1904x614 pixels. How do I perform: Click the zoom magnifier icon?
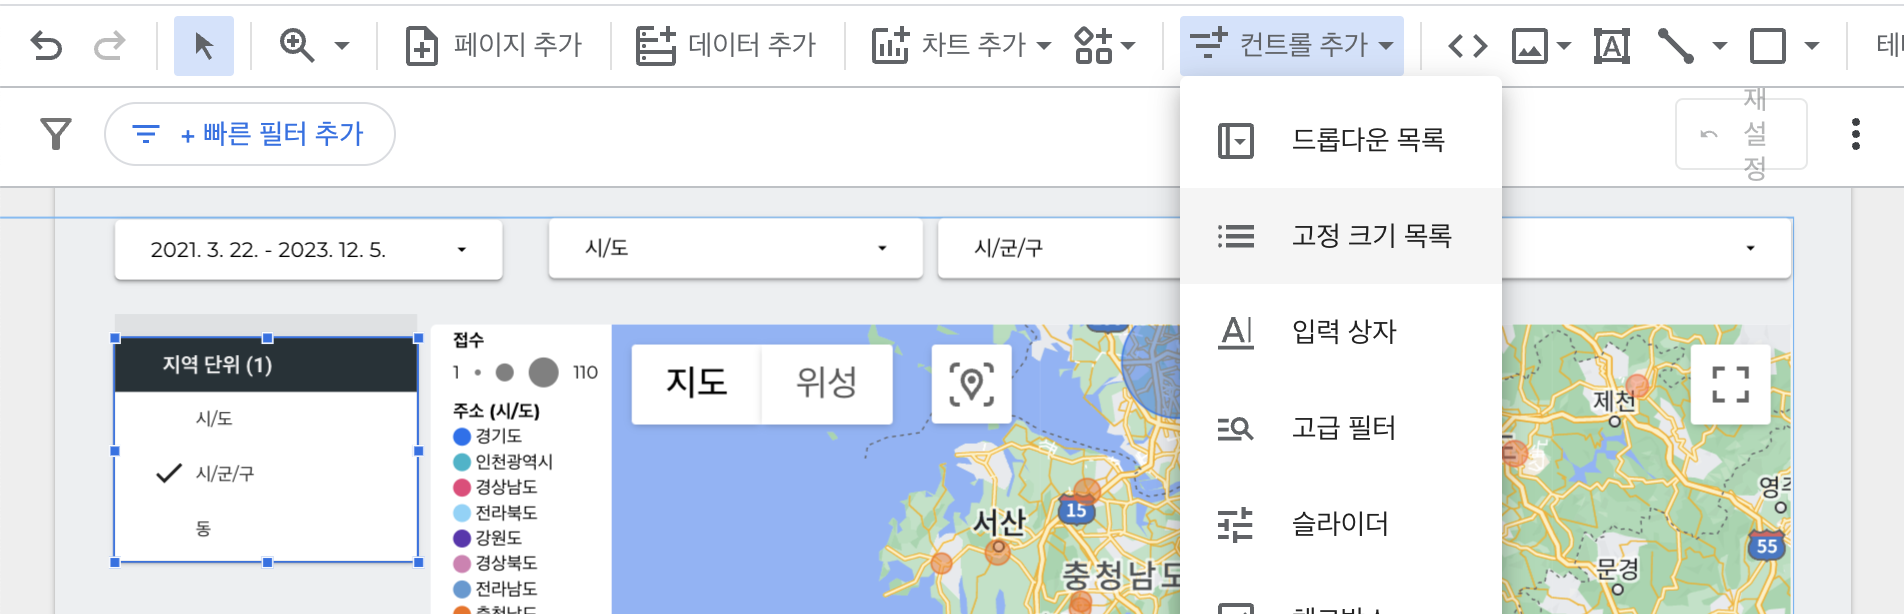click(x=297, y=45)
